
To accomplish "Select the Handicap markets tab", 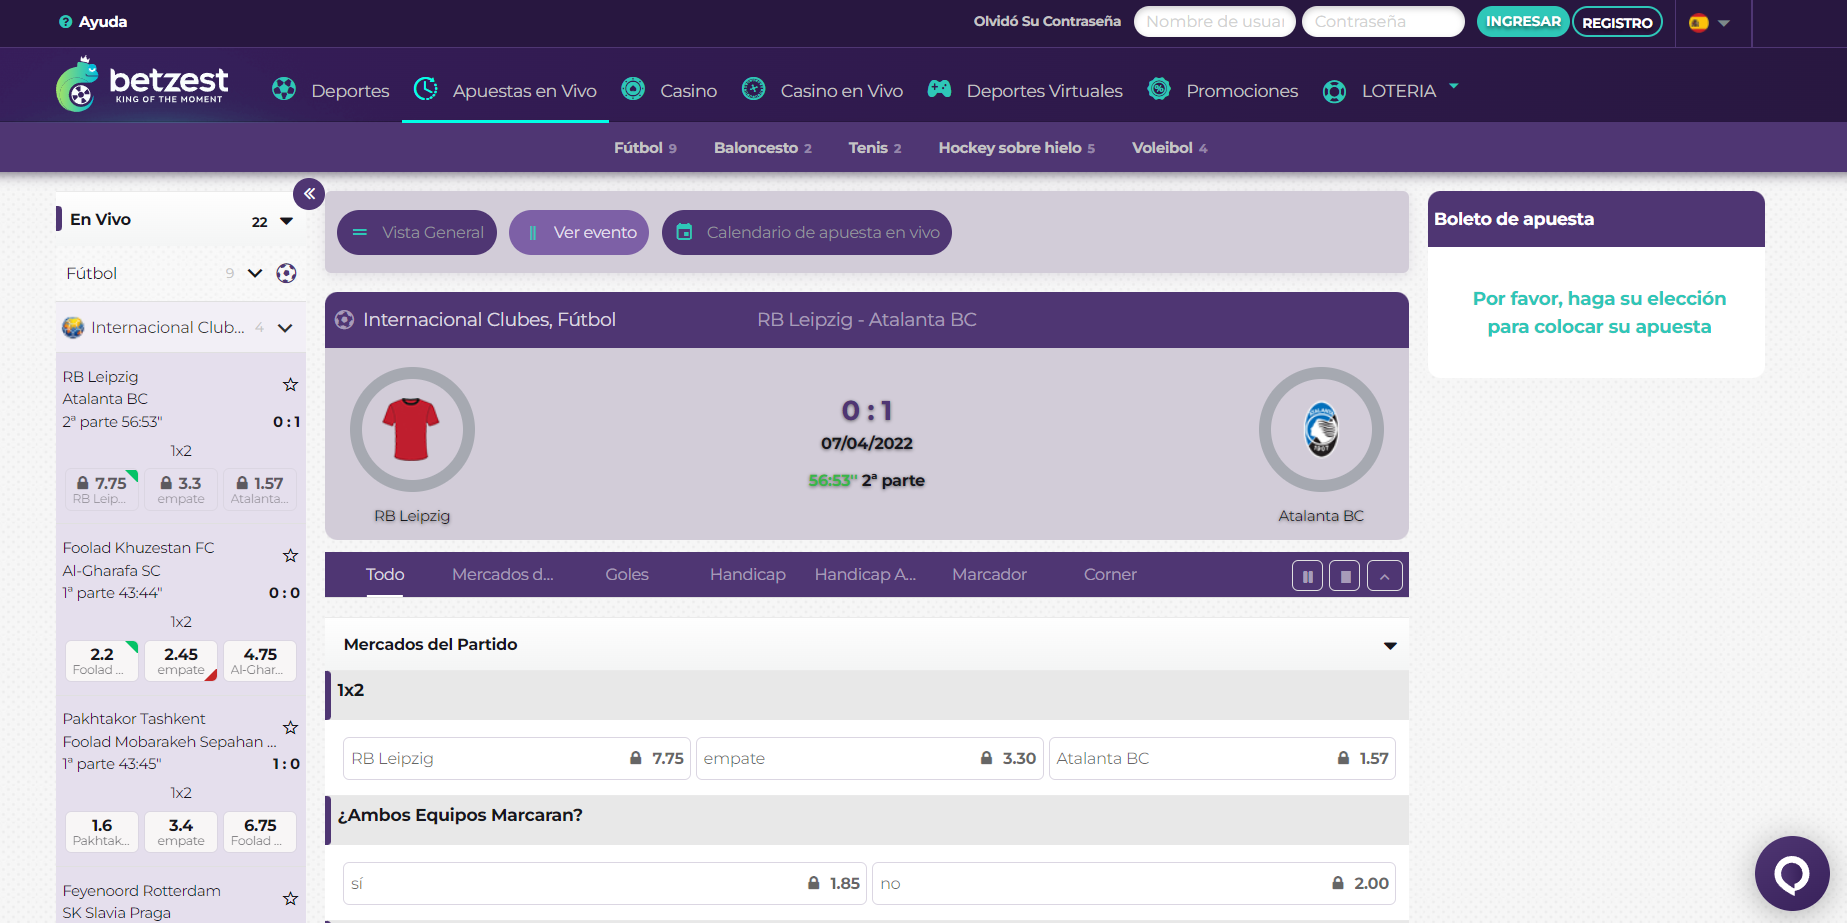I will tap(748, 574).
